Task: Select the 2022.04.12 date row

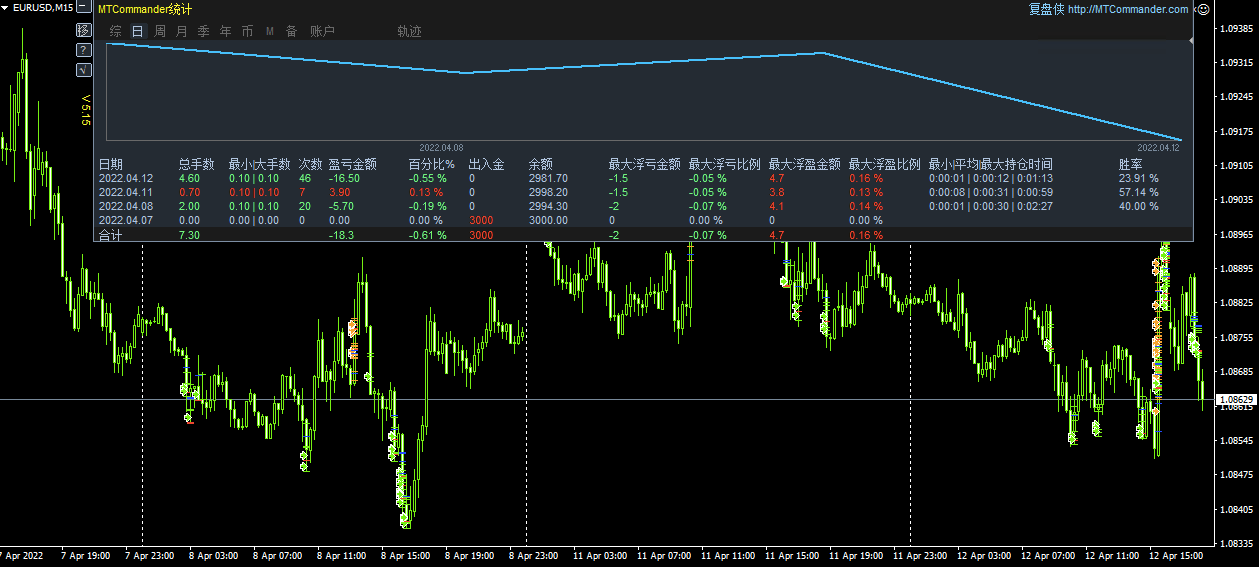Action: click(x=126, y=178)
